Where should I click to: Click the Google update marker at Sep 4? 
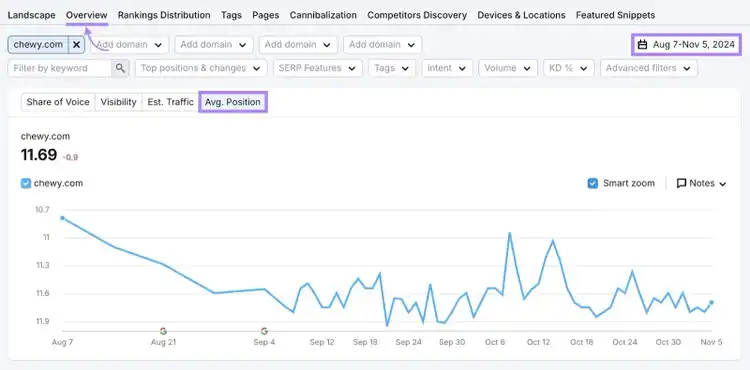coord(264,331)
